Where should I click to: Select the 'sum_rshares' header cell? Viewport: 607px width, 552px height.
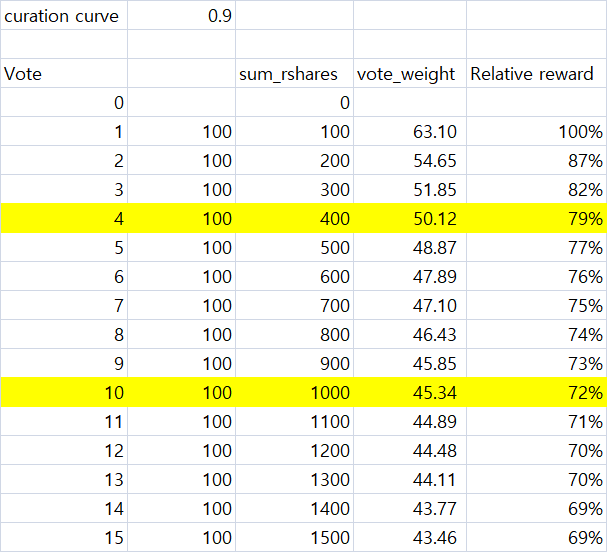tap(294, 74)
